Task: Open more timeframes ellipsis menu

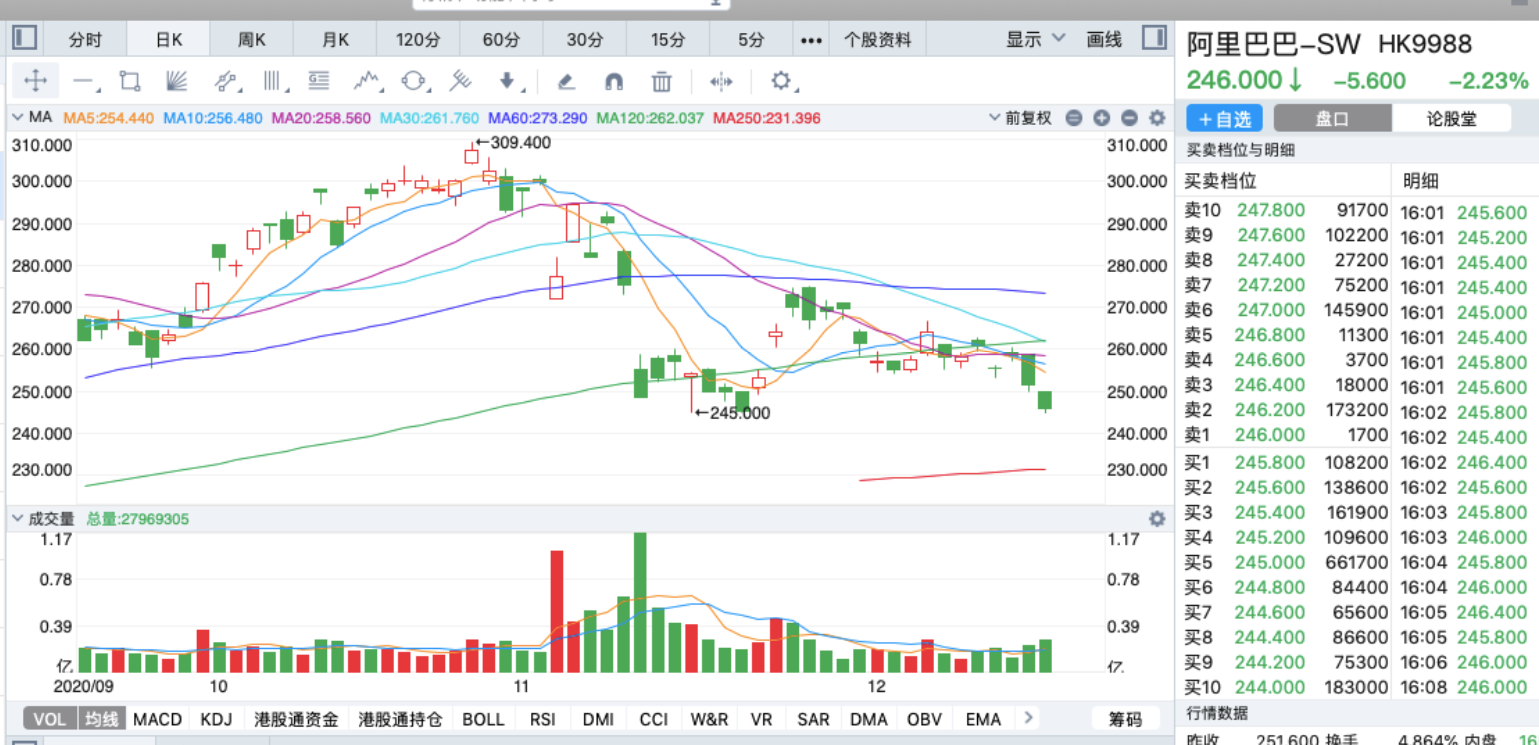Action: 811,40
